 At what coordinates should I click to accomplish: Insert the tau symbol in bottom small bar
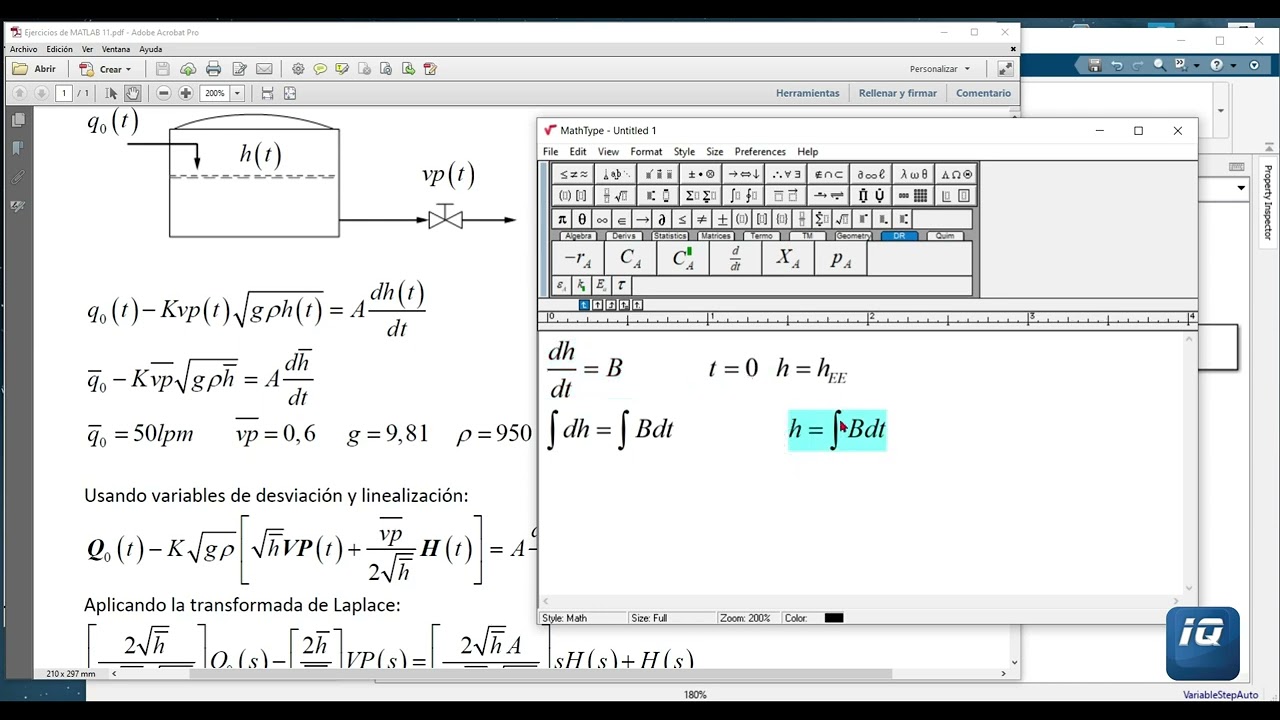(x=621, y=285)
